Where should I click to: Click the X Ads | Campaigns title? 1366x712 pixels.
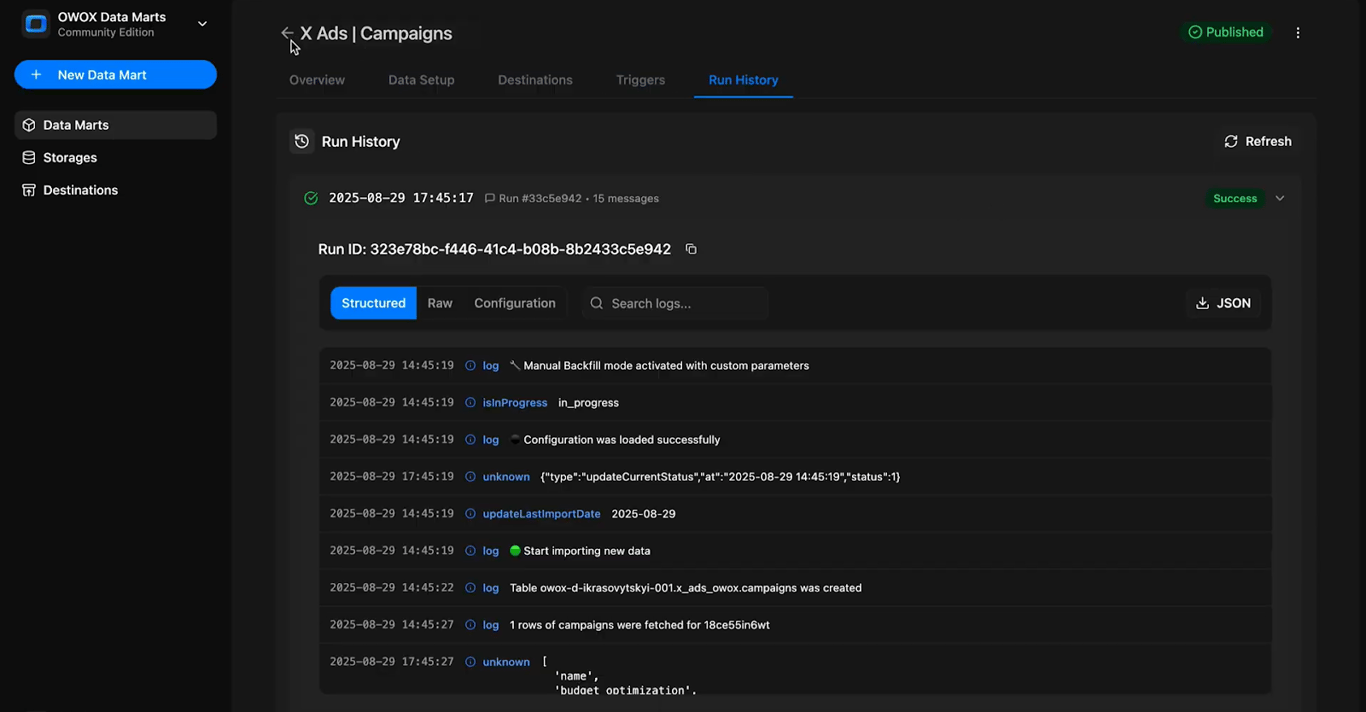click(376, 33)
